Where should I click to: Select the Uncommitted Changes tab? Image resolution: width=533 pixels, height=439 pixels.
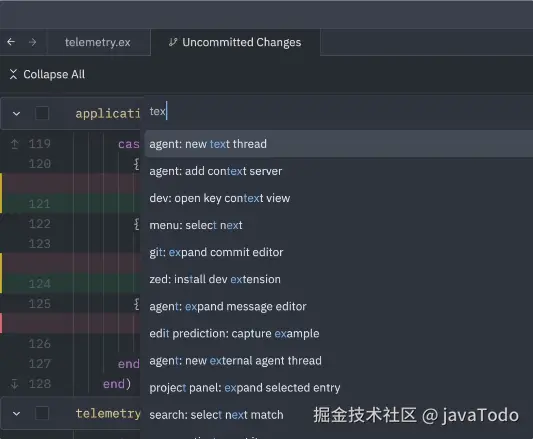click(235, 42)
